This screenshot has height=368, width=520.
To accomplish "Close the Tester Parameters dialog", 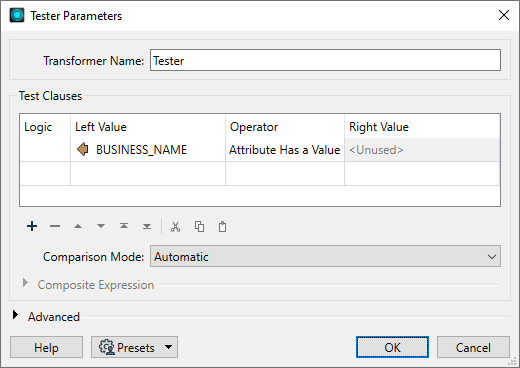I will point(504,15).
